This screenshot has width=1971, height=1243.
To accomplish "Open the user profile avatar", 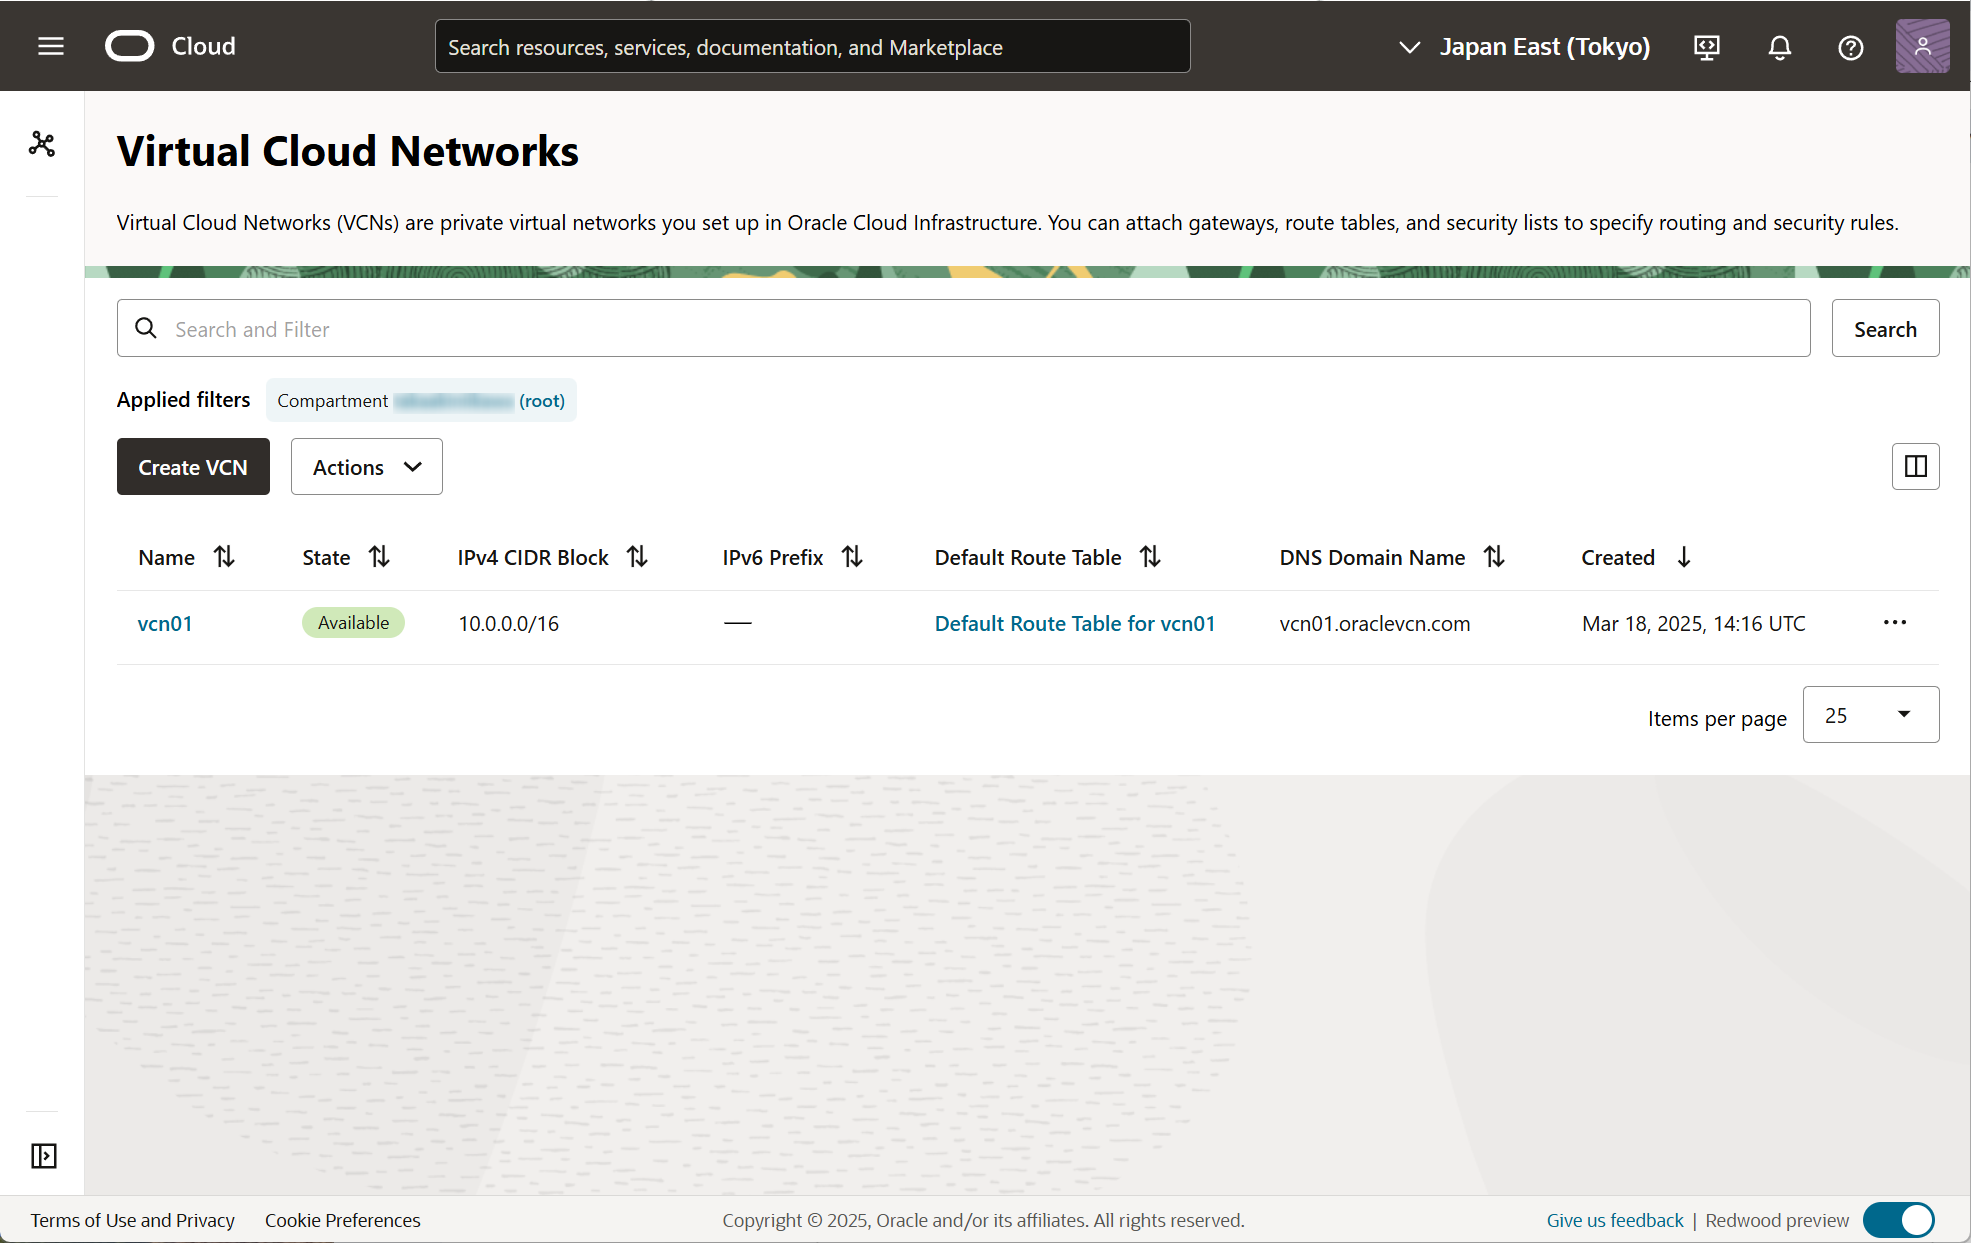I will pos(1922,46).
